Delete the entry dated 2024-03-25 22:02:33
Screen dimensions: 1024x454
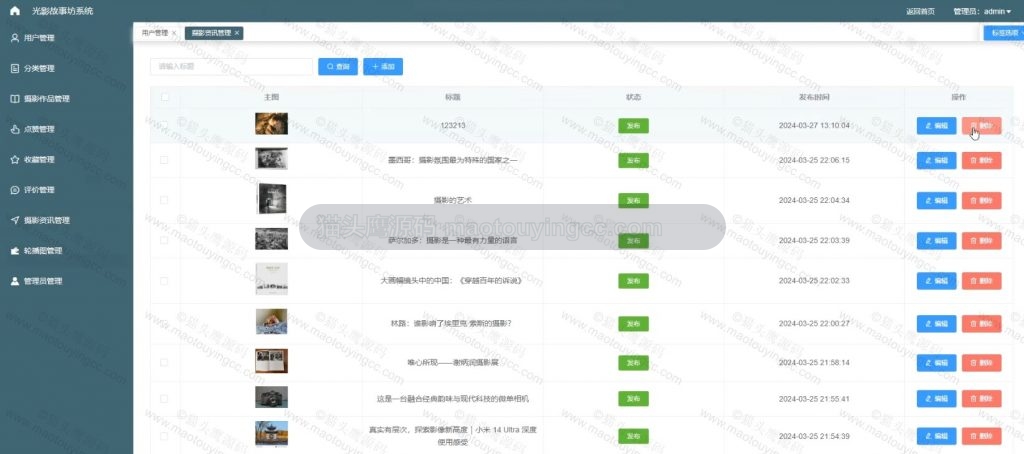981,281
